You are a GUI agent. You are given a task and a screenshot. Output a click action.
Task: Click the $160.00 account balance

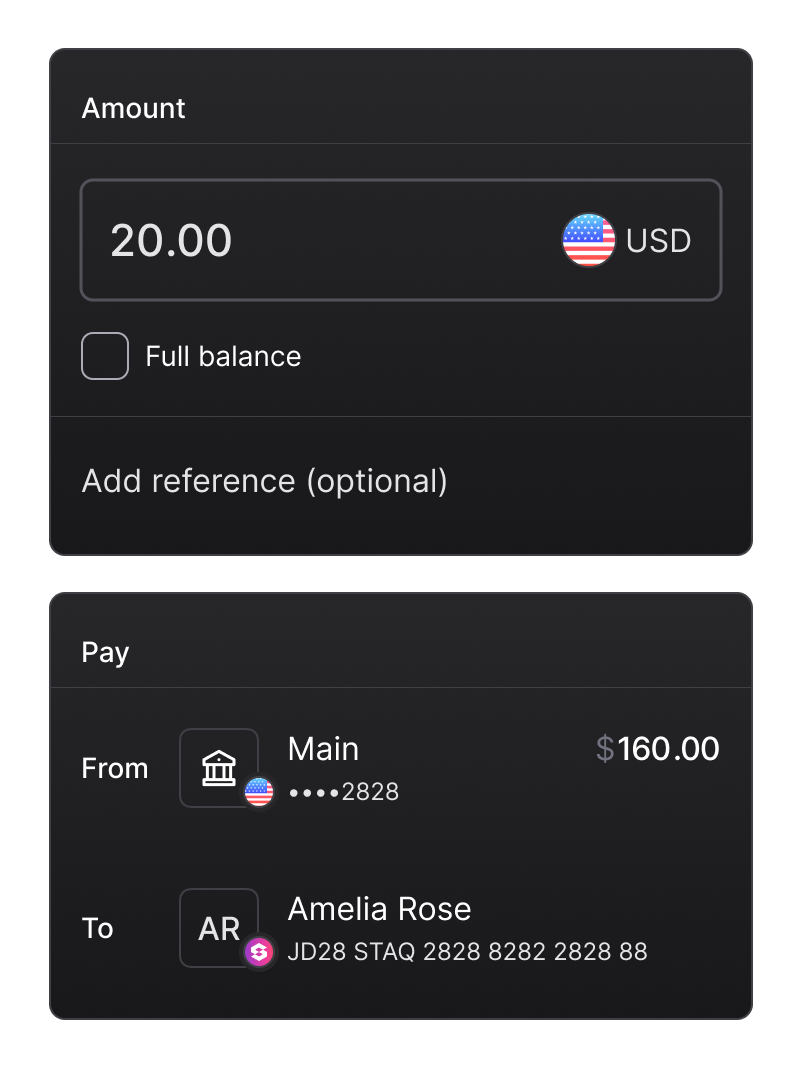click(658, 749)
